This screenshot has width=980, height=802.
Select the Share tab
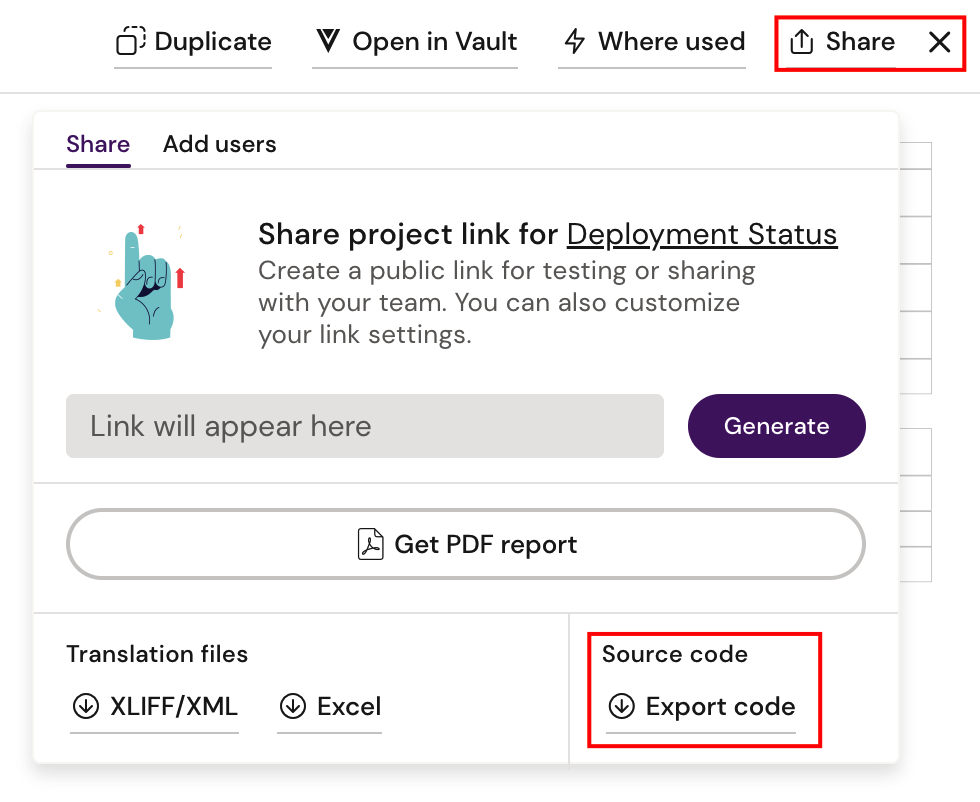coord(97,144)
